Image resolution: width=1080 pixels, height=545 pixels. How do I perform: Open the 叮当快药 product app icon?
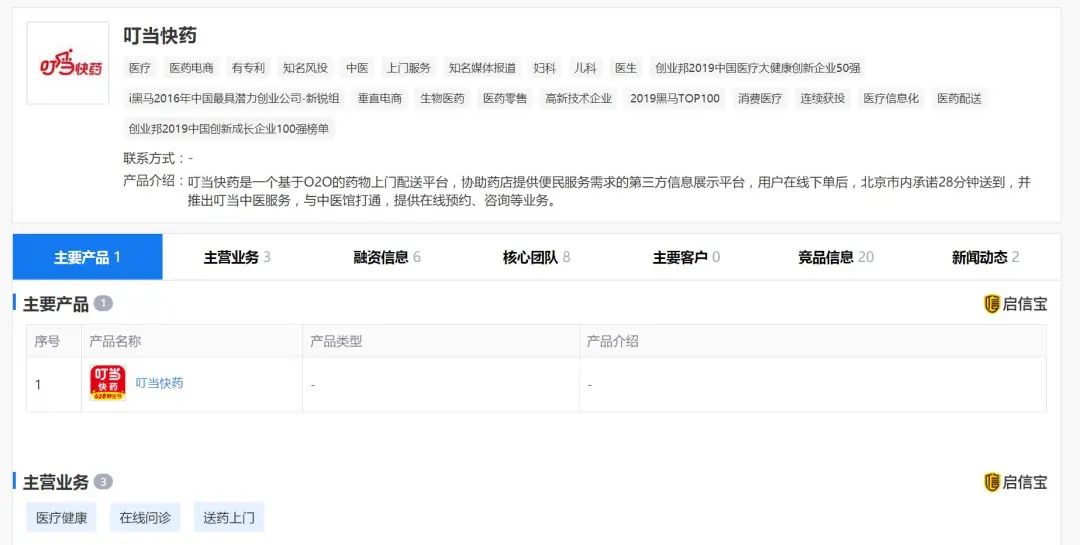107,384
